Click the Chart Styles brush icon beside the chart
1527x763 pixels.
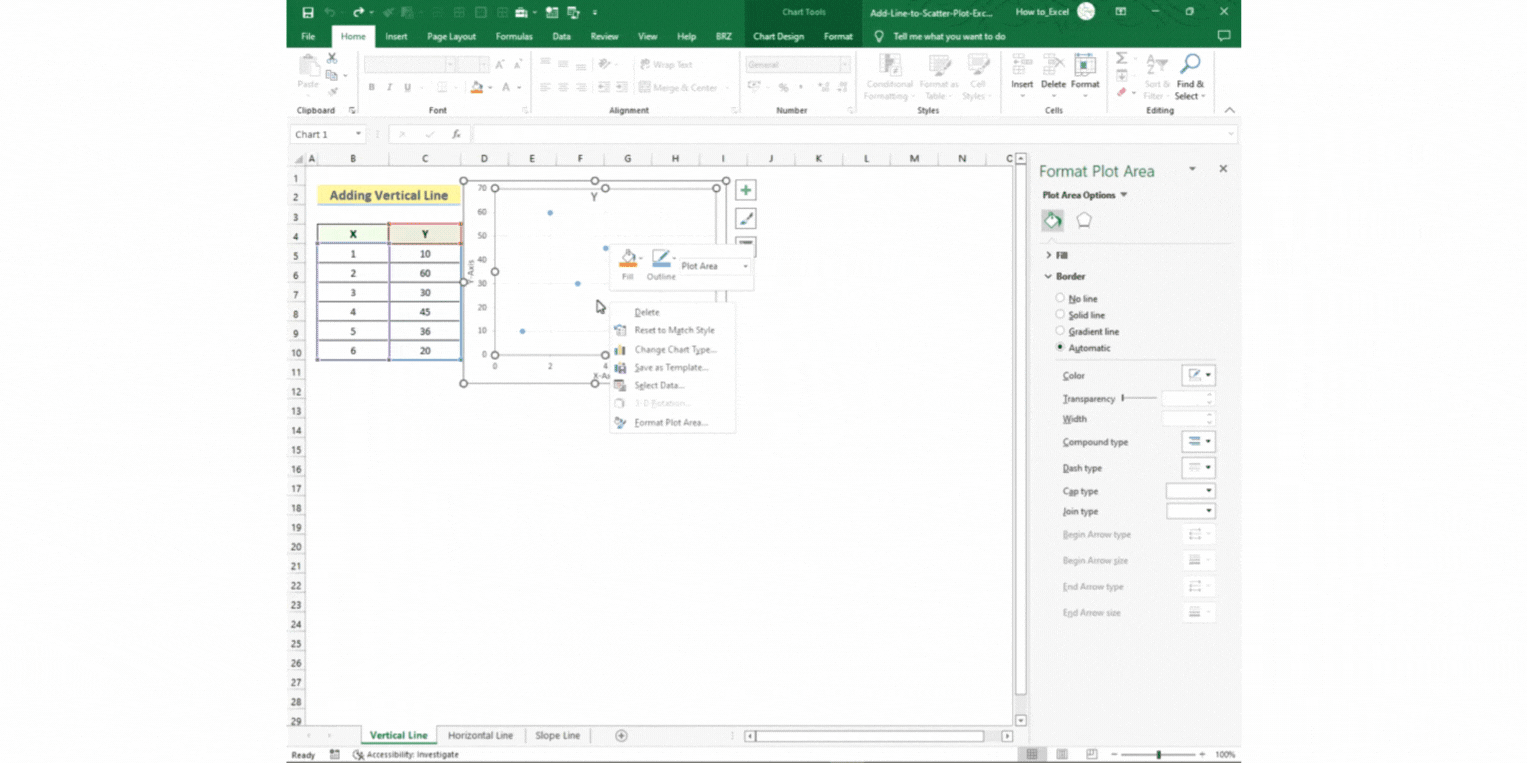point(744,218)
